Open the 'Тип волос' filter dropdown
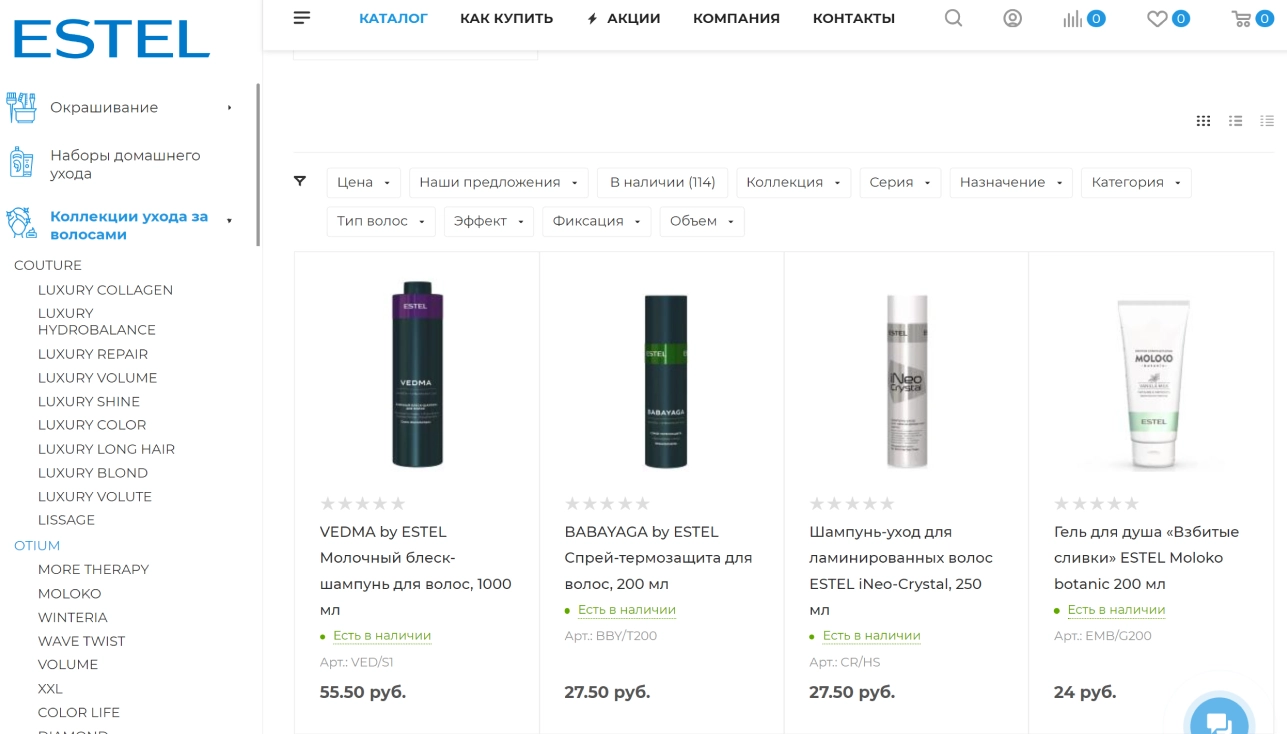This screenshot has height=734, width=1287. (x=381, y=221)
